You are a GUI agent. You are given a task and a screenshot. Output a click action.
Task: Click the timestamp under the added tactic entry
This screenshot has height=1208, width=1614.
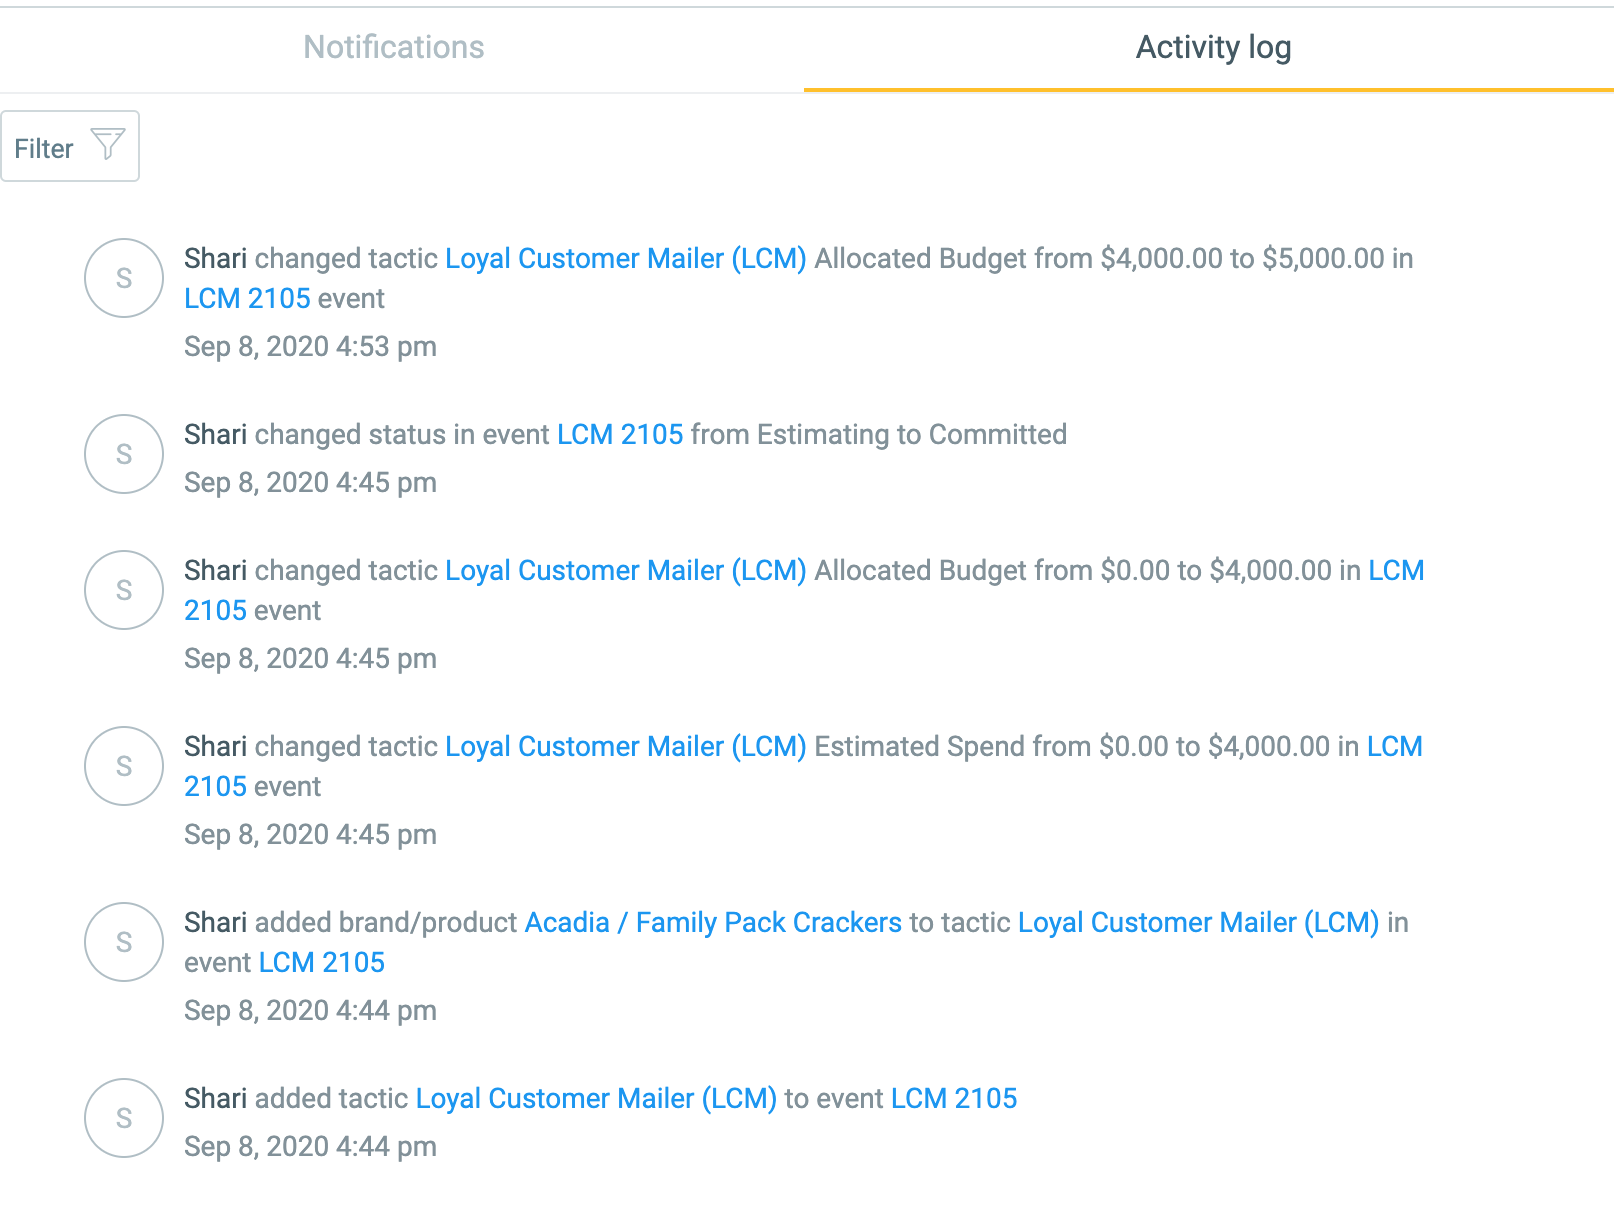pos(310,1146)
